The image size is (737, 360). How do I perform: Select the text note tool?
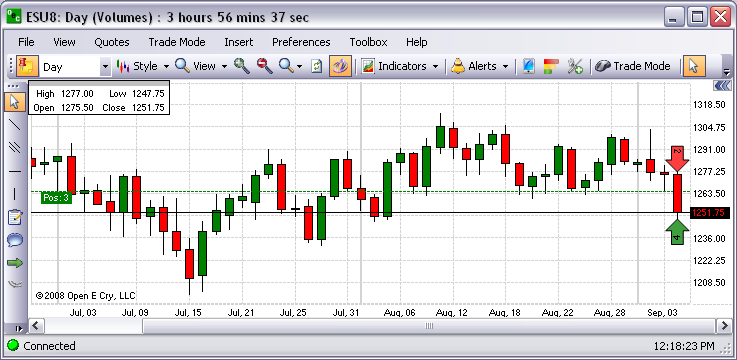coord(15,217)
